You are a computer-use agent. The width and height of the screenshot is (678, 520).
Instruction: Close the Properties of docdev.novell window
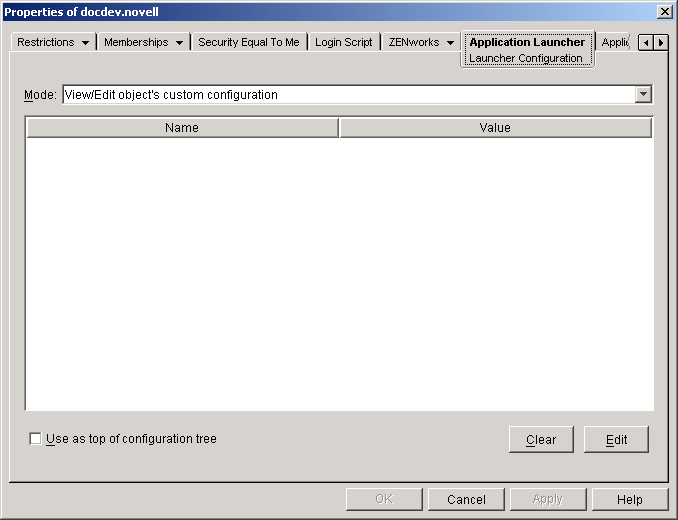pyautogui.click(x=664, y=12)
